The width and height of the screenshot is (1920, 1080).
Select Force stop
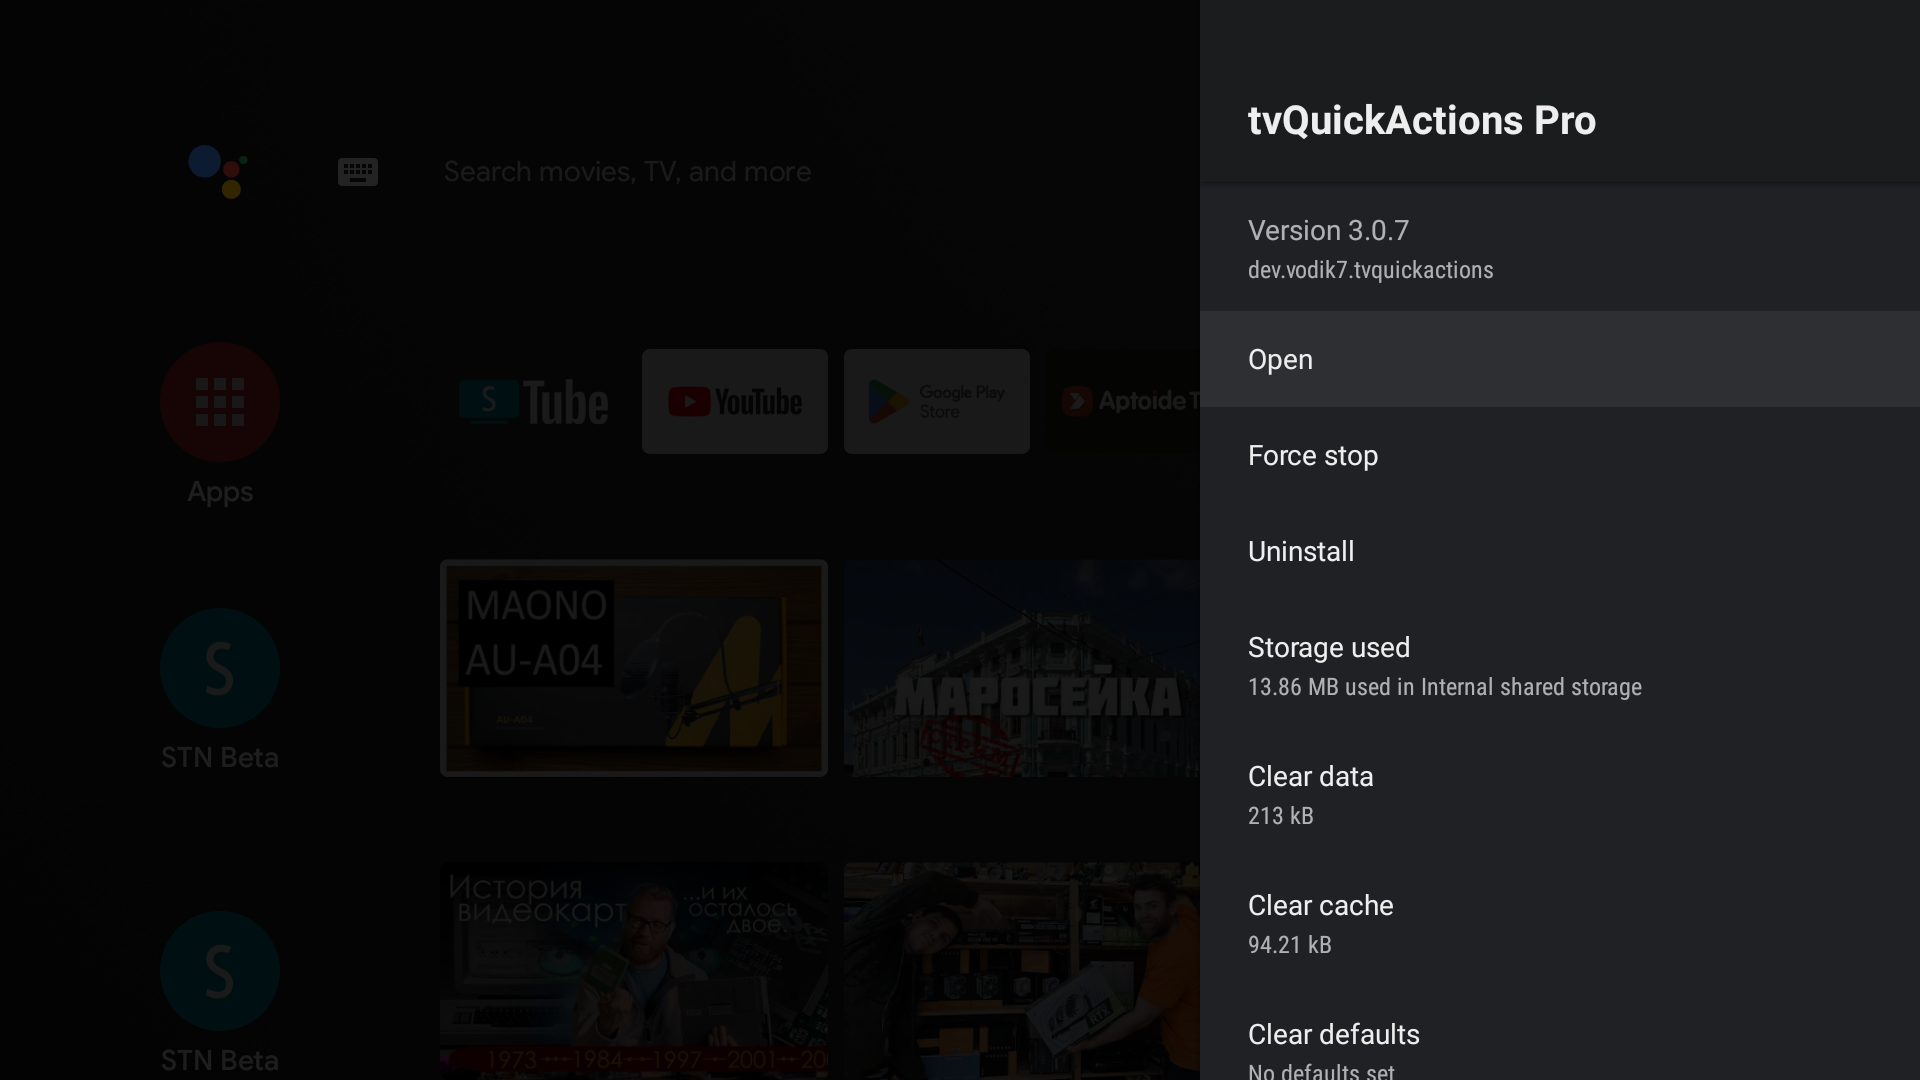1560,455
